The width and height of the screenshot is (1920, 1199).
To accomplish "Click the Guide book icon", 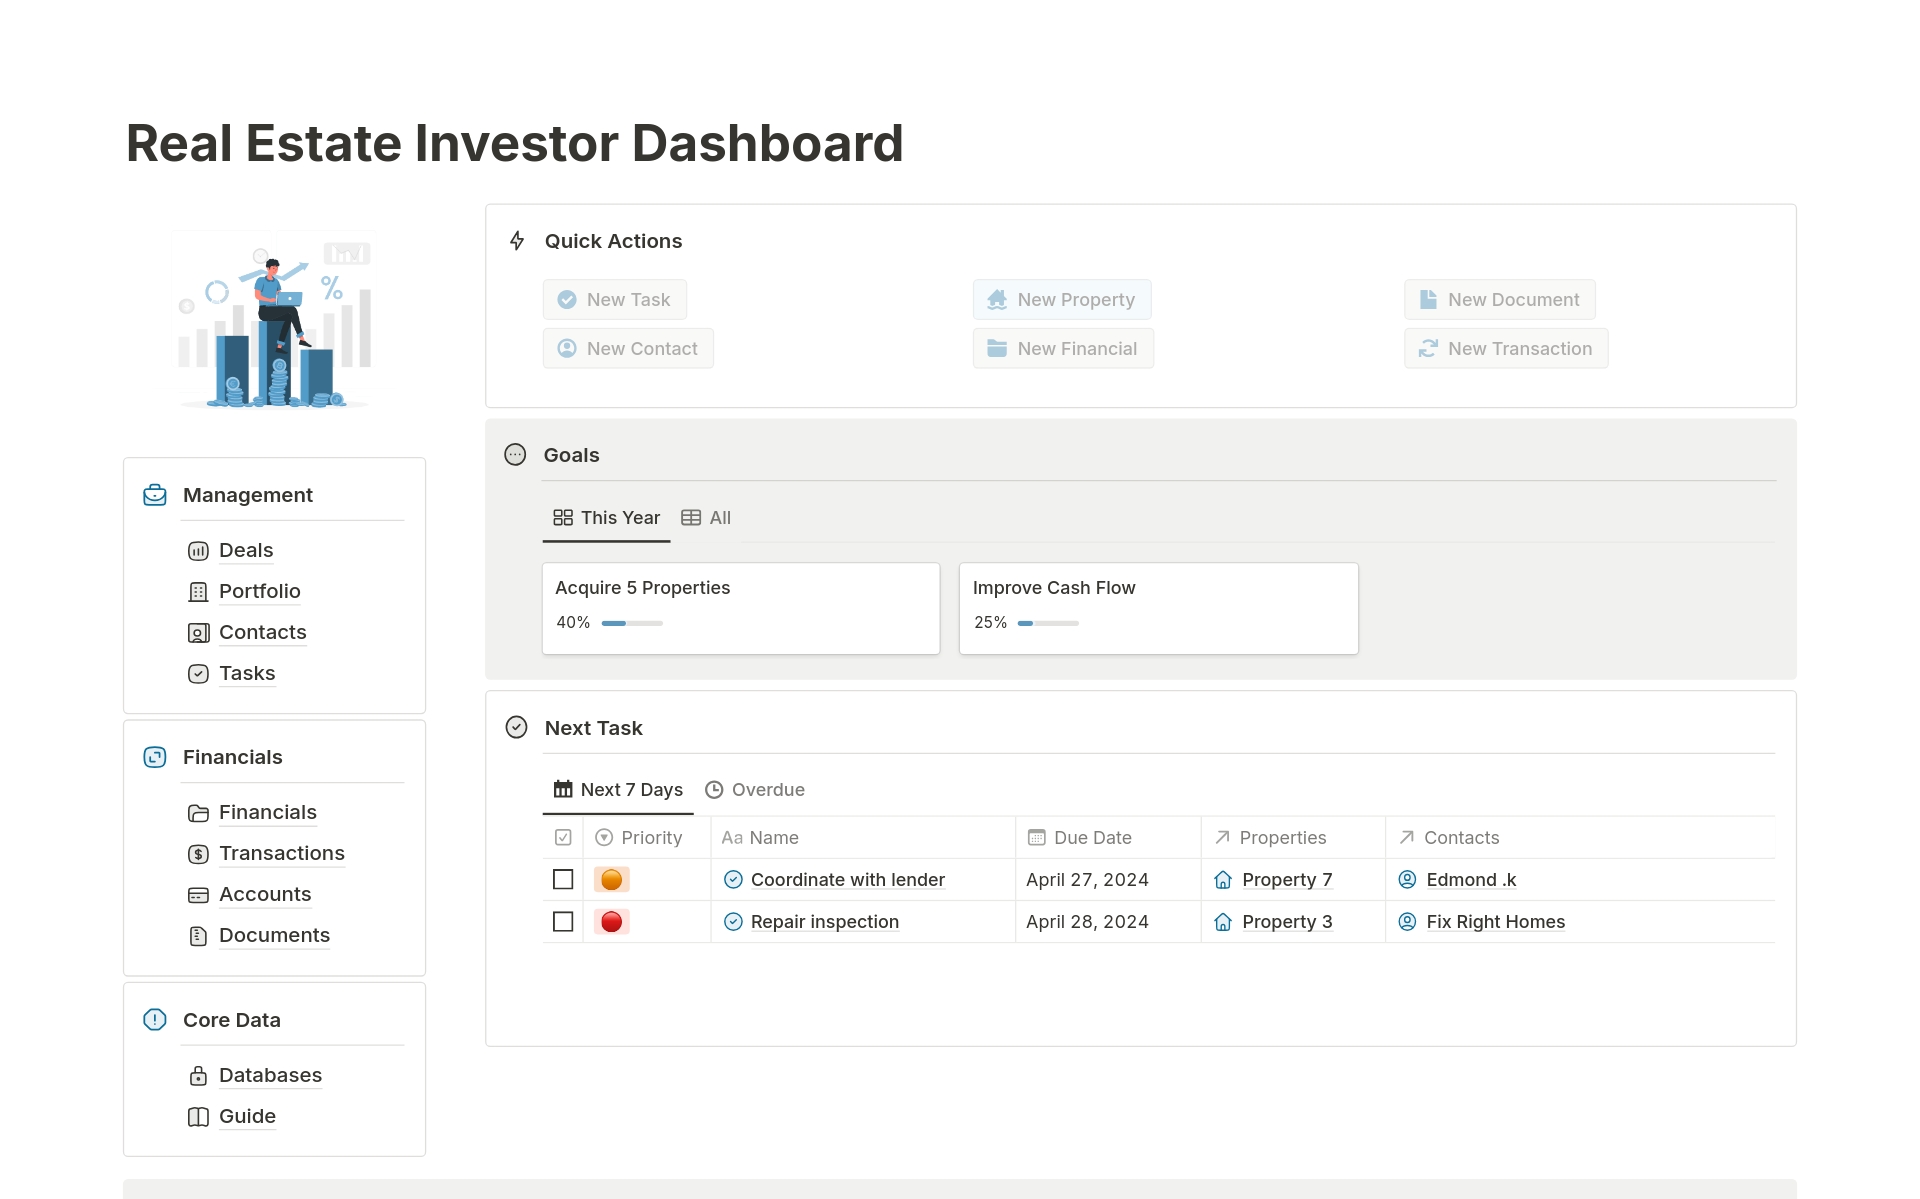I will point(198,1117).
